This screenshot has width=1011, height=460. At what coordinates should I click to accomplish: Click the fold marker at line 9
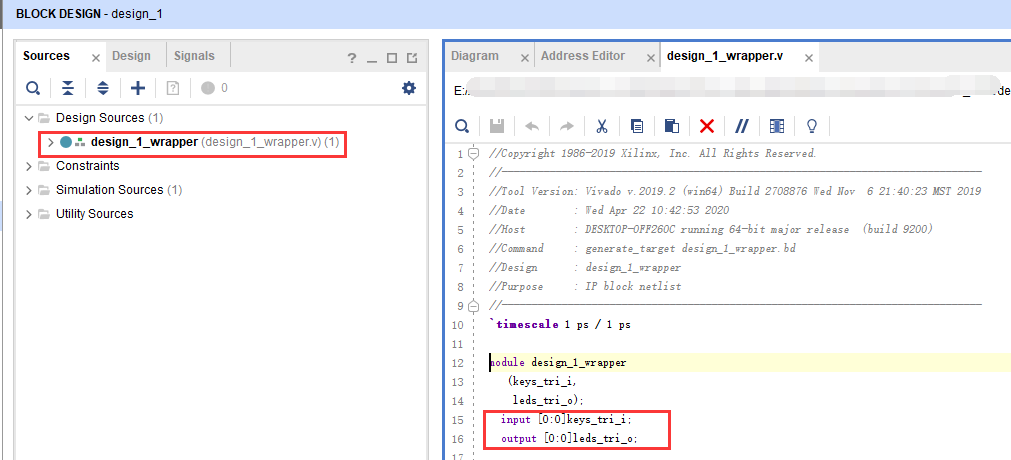point(474,305)
